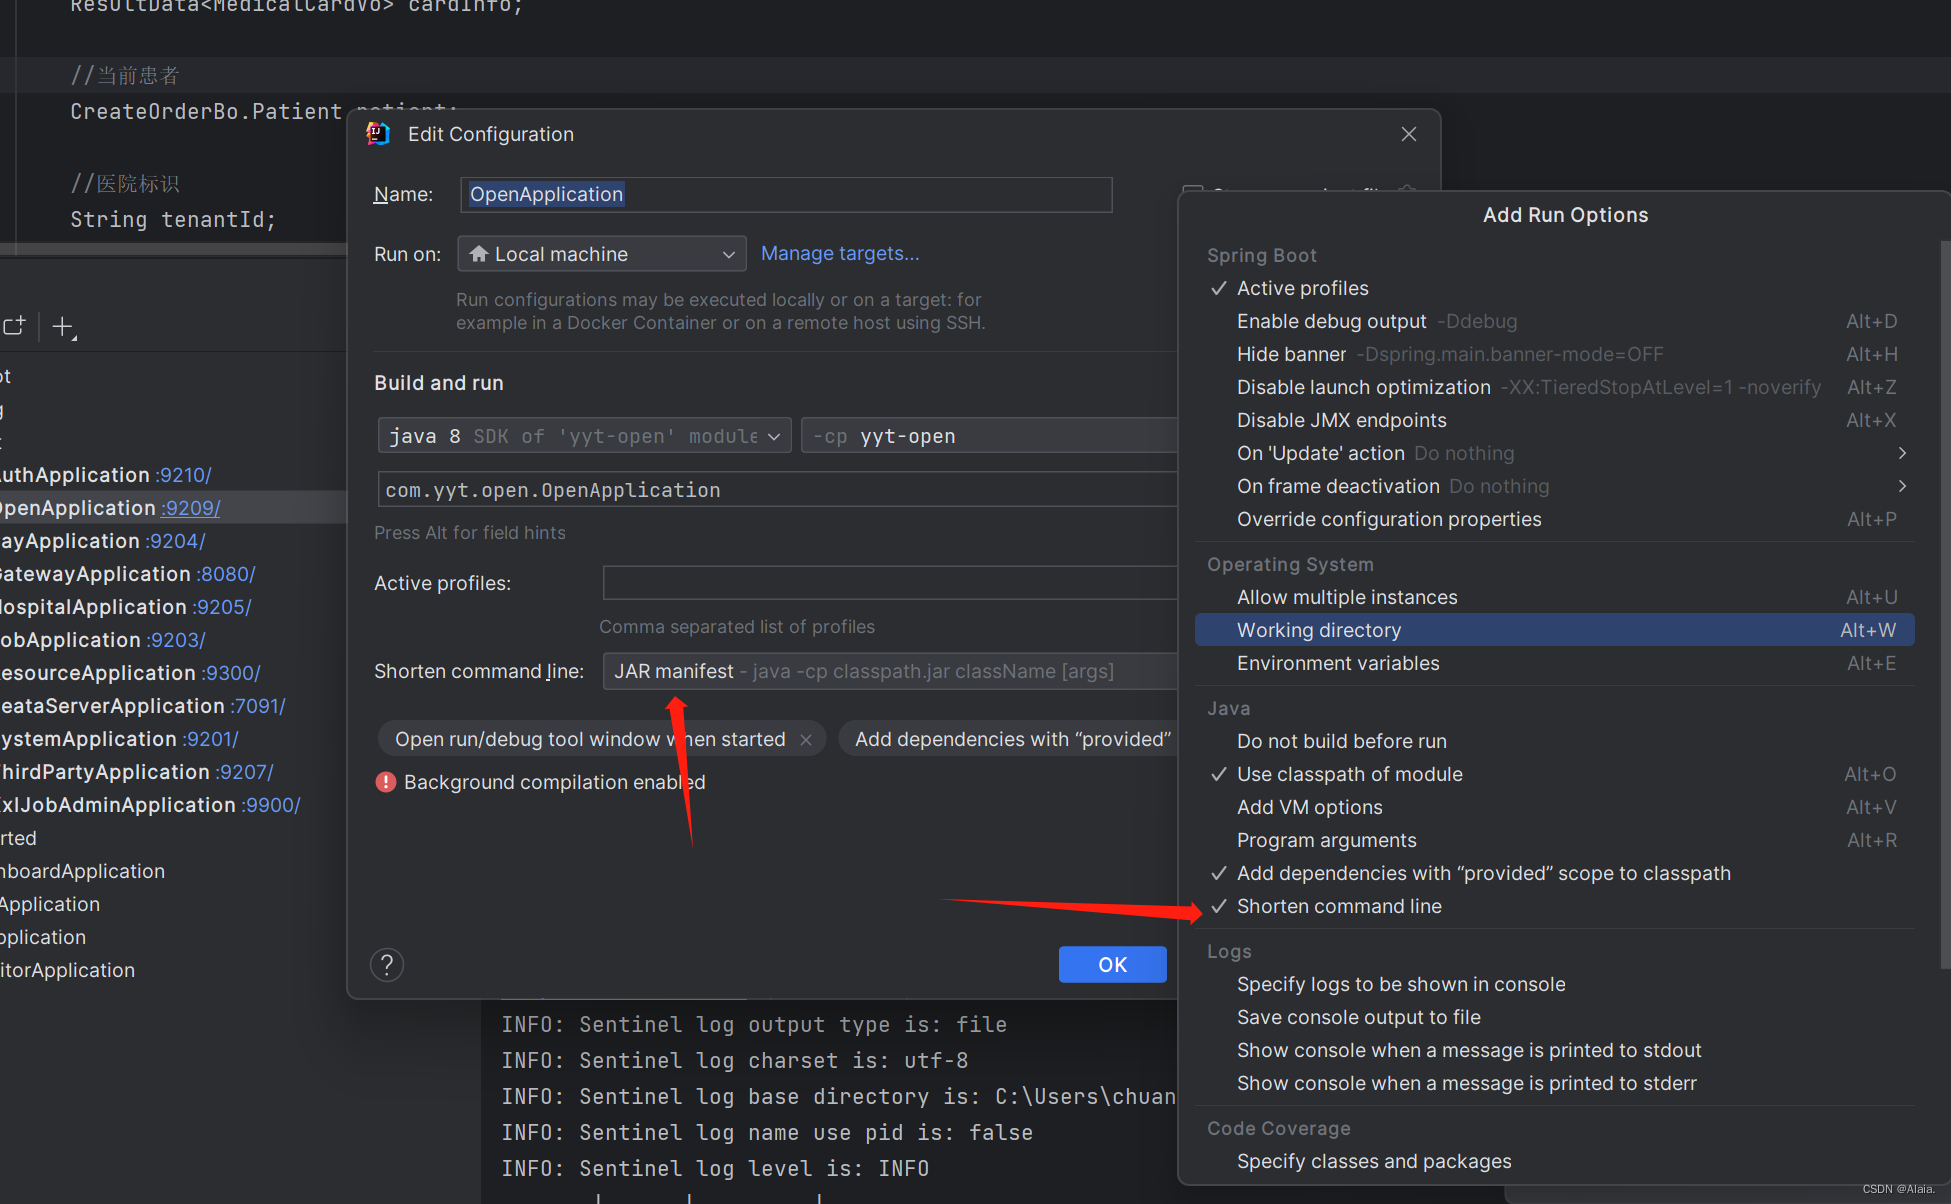Viewport: 1951px width, 1204px height.
Task: Open the Shorten command line JAR manifest dropdown
Action: pyautogui.click(x=889, y=671)
